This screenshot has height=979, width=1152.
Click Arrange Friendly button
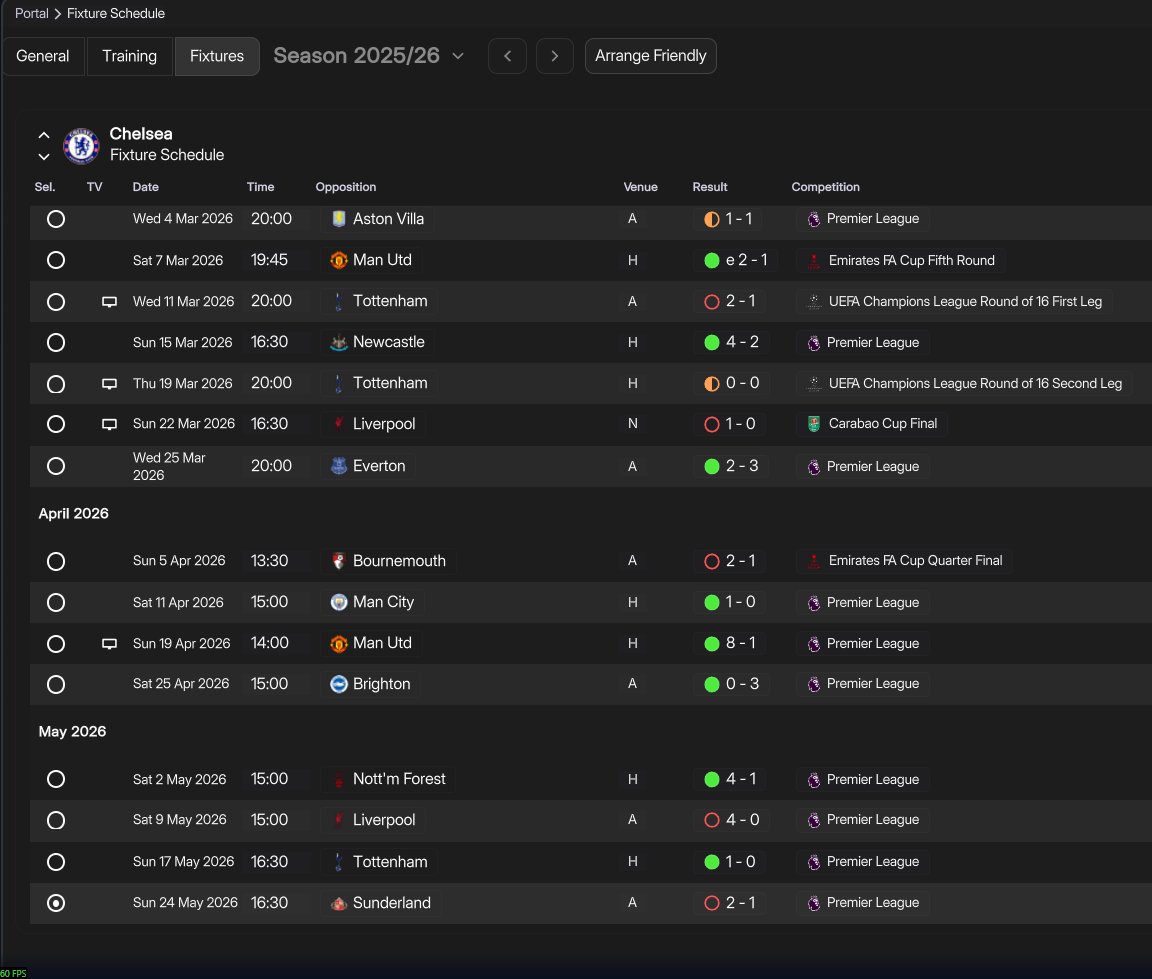(x=650, y=56)
